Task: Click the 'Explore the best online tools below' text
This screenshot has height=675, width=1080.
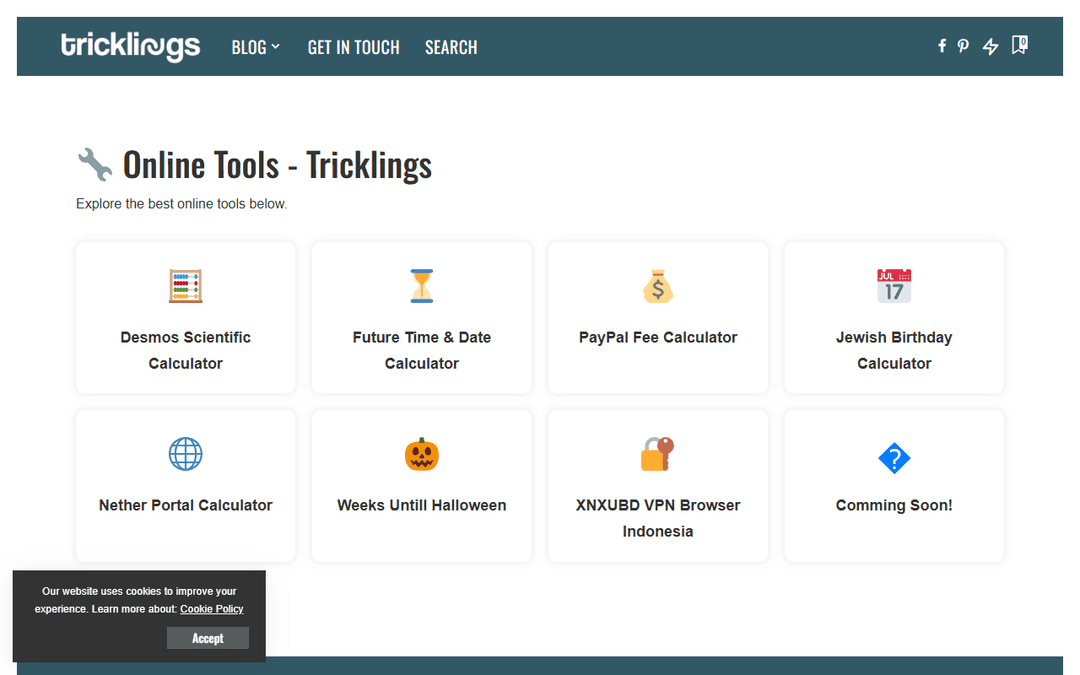Action: tap(181, 204)
